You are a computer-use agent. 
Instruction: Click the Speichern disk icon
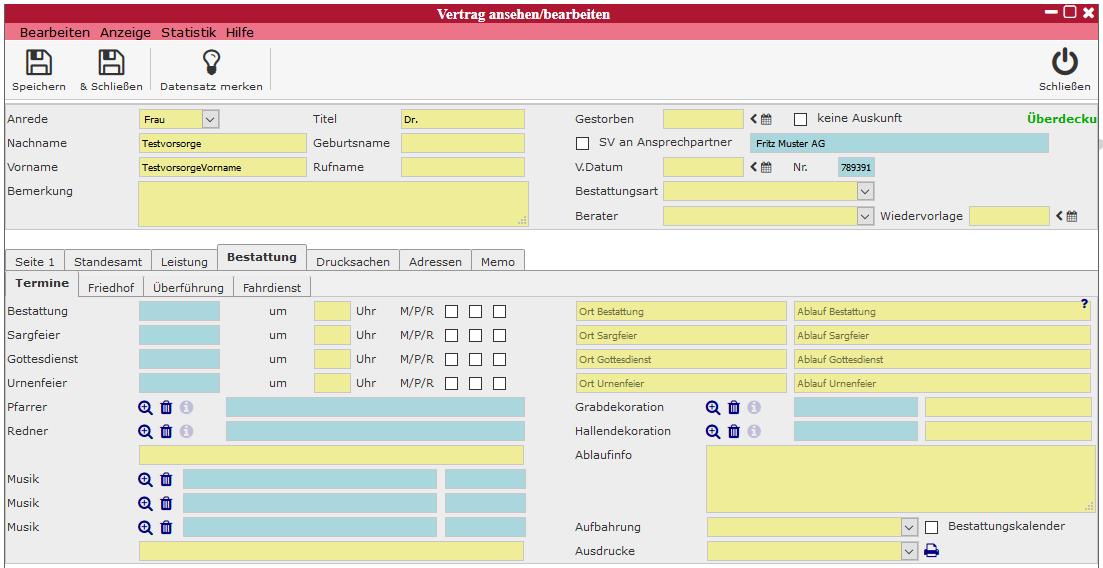coord(39,63)
